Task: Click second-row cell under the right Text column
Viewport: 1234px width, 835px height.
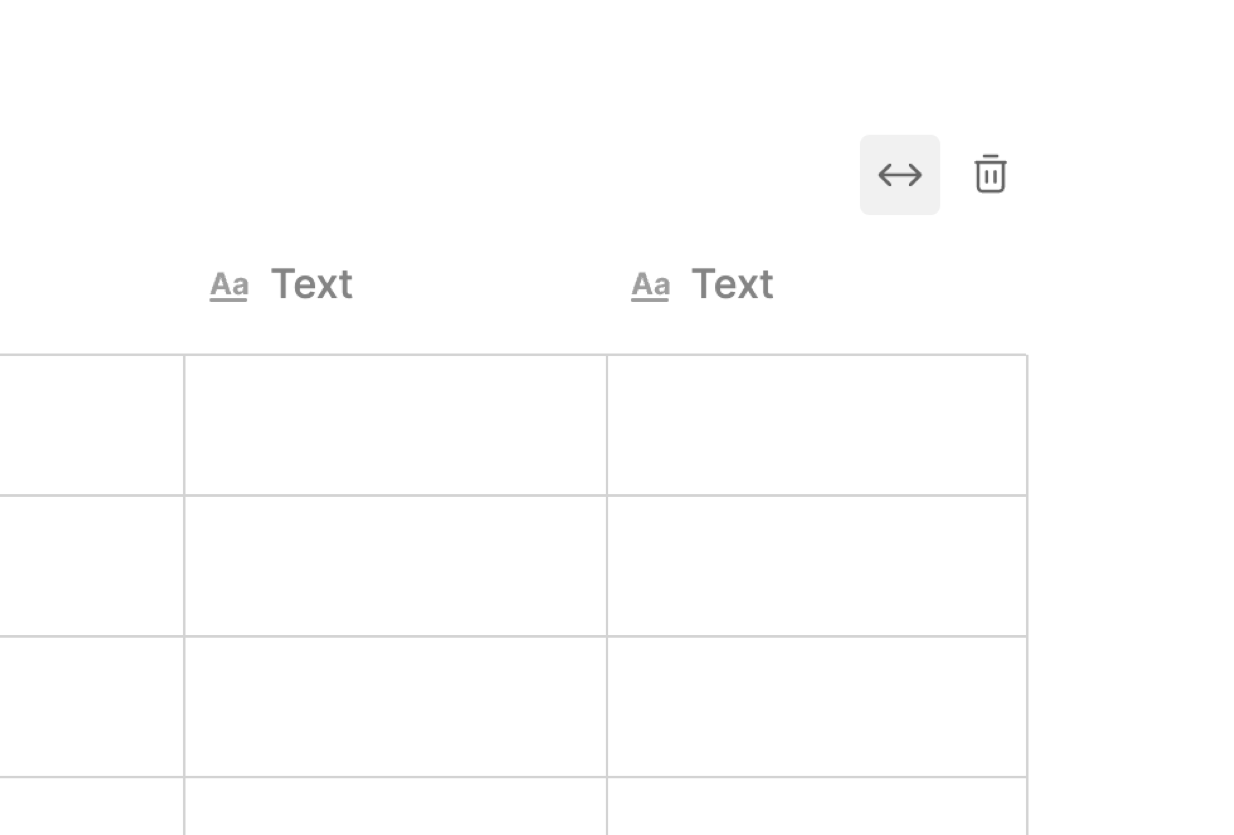Action: coord(816,566)
